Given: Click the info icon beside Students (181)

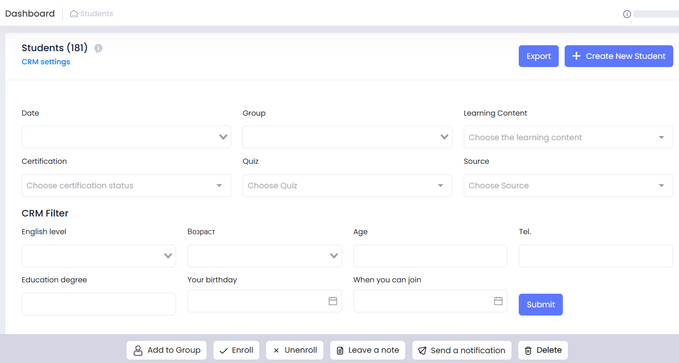Looking at the screenshot, I should [x=99, y=48].
